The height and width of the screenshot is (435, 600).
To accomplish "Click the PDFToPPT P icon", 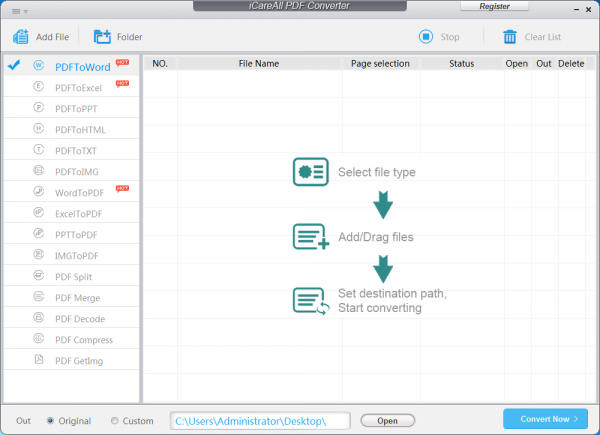I will coord(39,108).
